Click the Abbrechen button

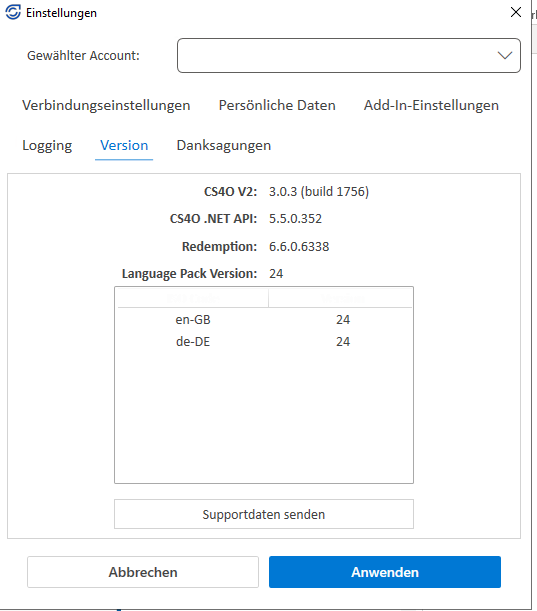coord(143,572)
